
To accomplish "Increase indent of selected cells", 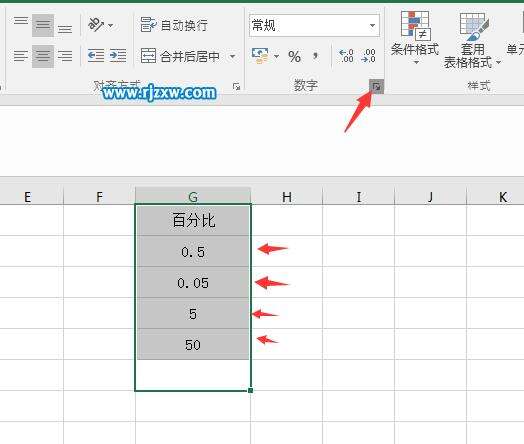I will click(x=118, y=55).
